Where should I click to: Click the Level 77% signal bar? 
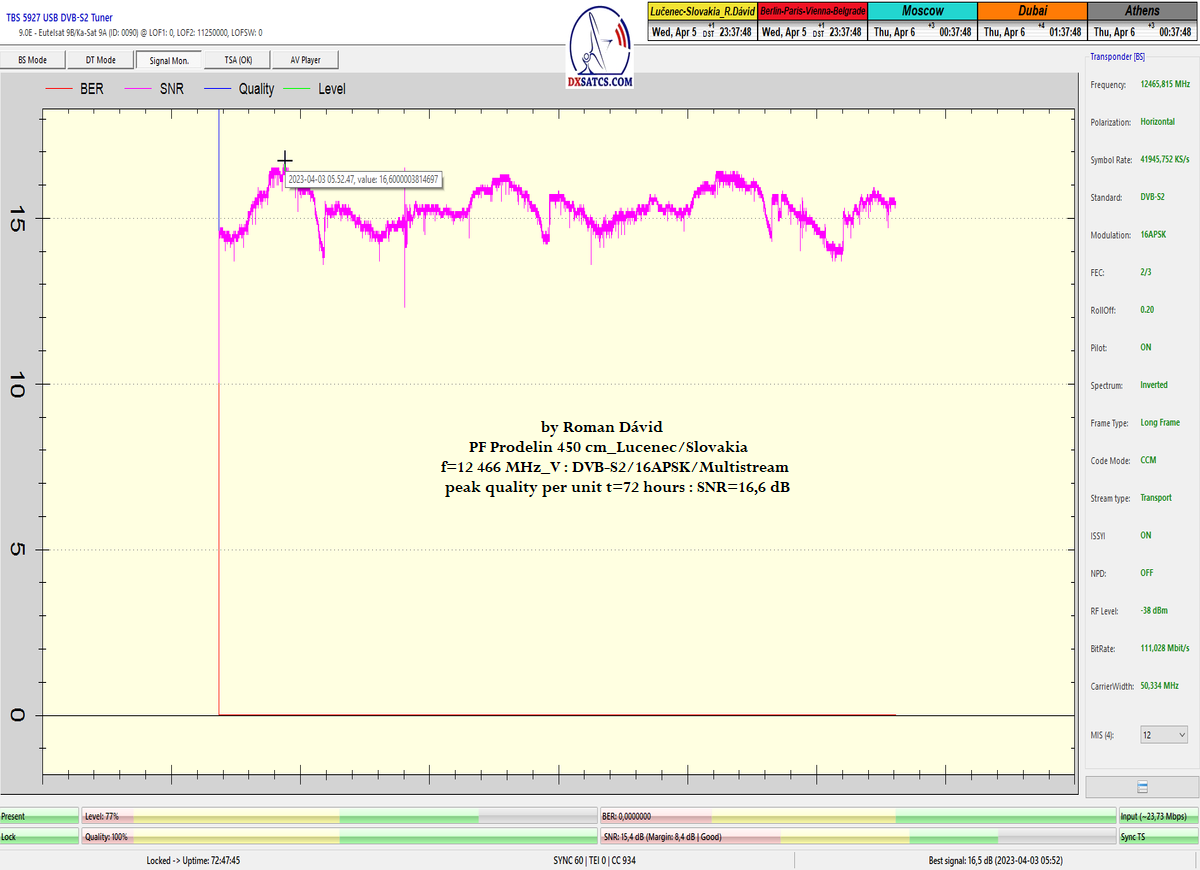[x=338, y=816]
